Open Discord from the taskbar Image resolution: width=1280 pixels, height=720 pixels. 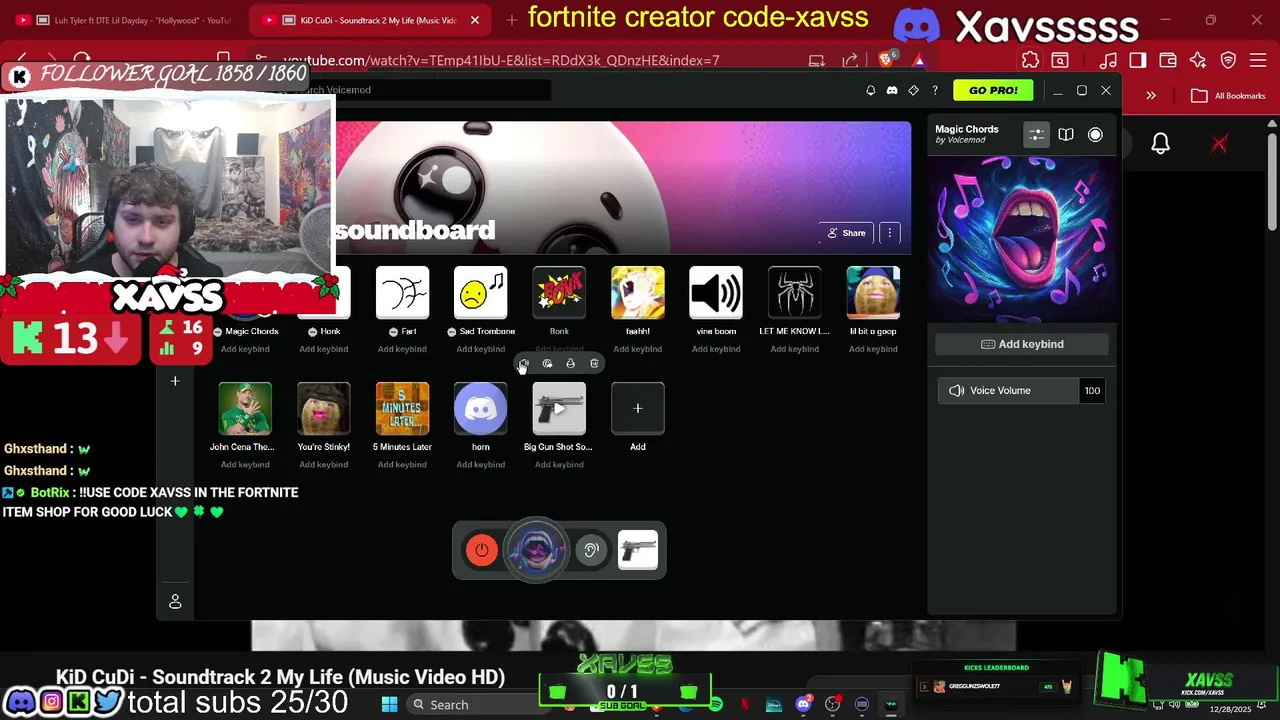tap(803, 705)
